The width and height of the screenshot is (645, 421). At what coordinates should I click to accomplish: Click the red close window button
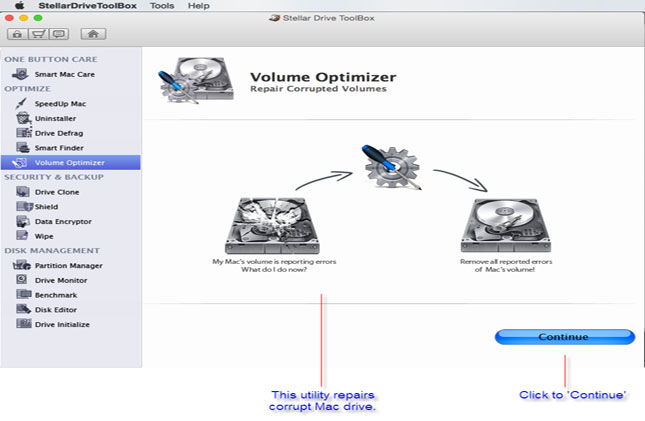9,18
